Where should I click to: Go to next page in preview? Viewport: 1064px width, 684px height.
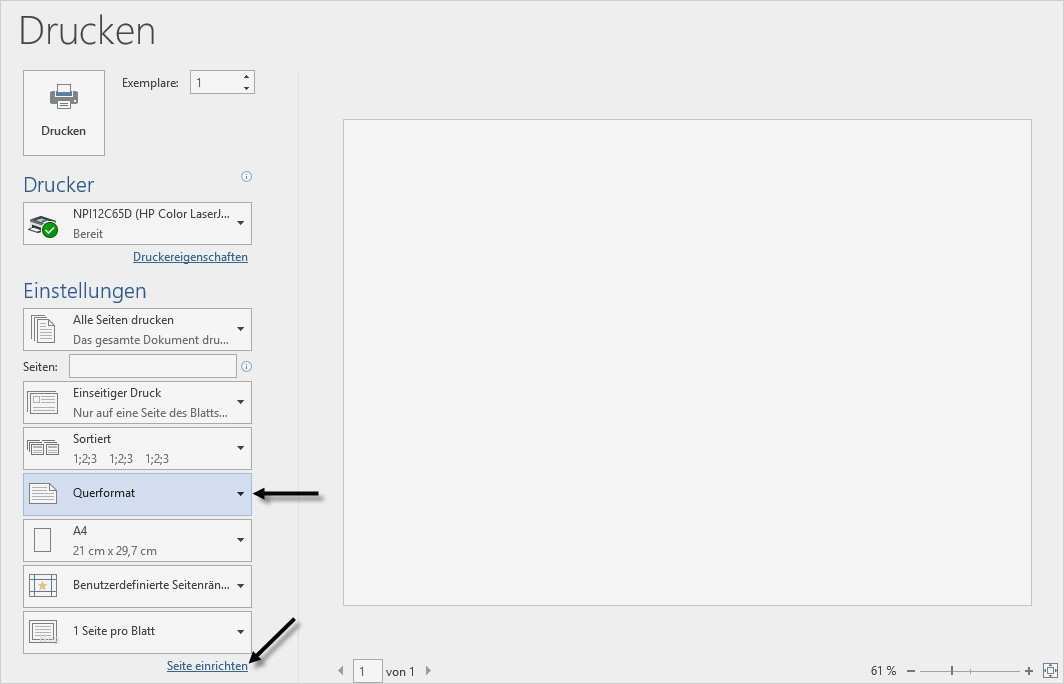coord(428,671)
